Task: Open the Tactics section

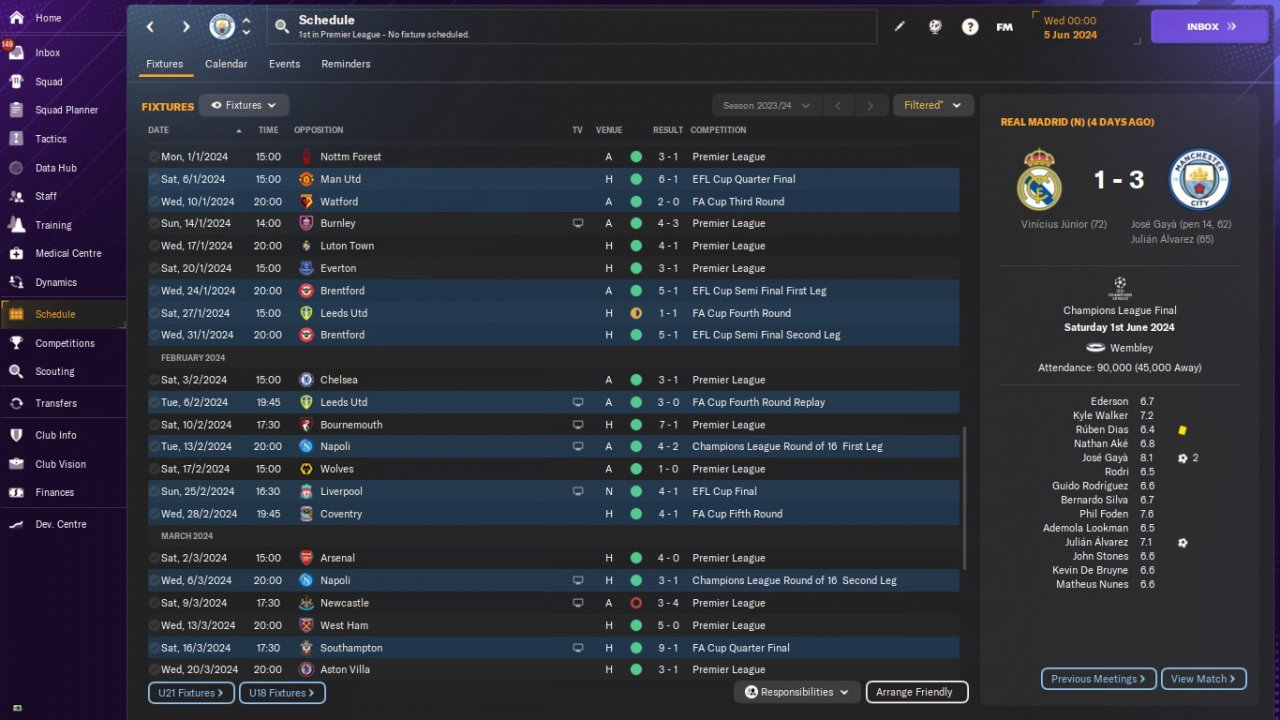Action: (x=50, y=139)
